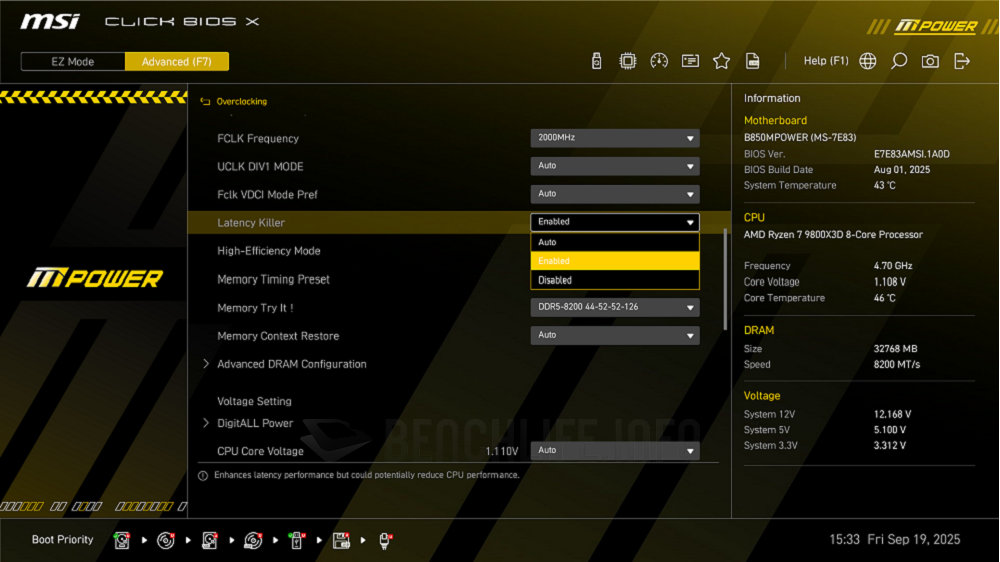Click the settings list scrollbar
1000x562 pixels.
coord(724,279)
